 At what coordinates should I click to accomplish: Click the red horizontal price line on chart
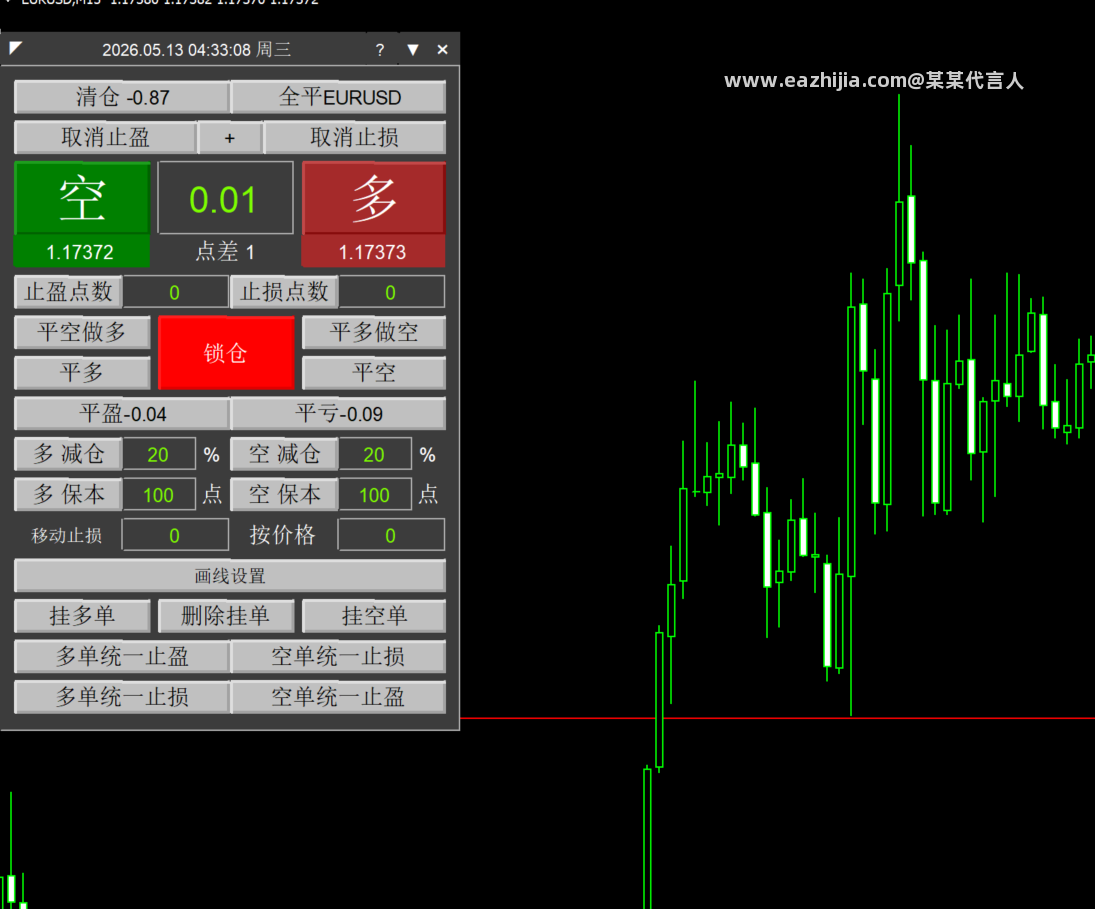(777, 718)
